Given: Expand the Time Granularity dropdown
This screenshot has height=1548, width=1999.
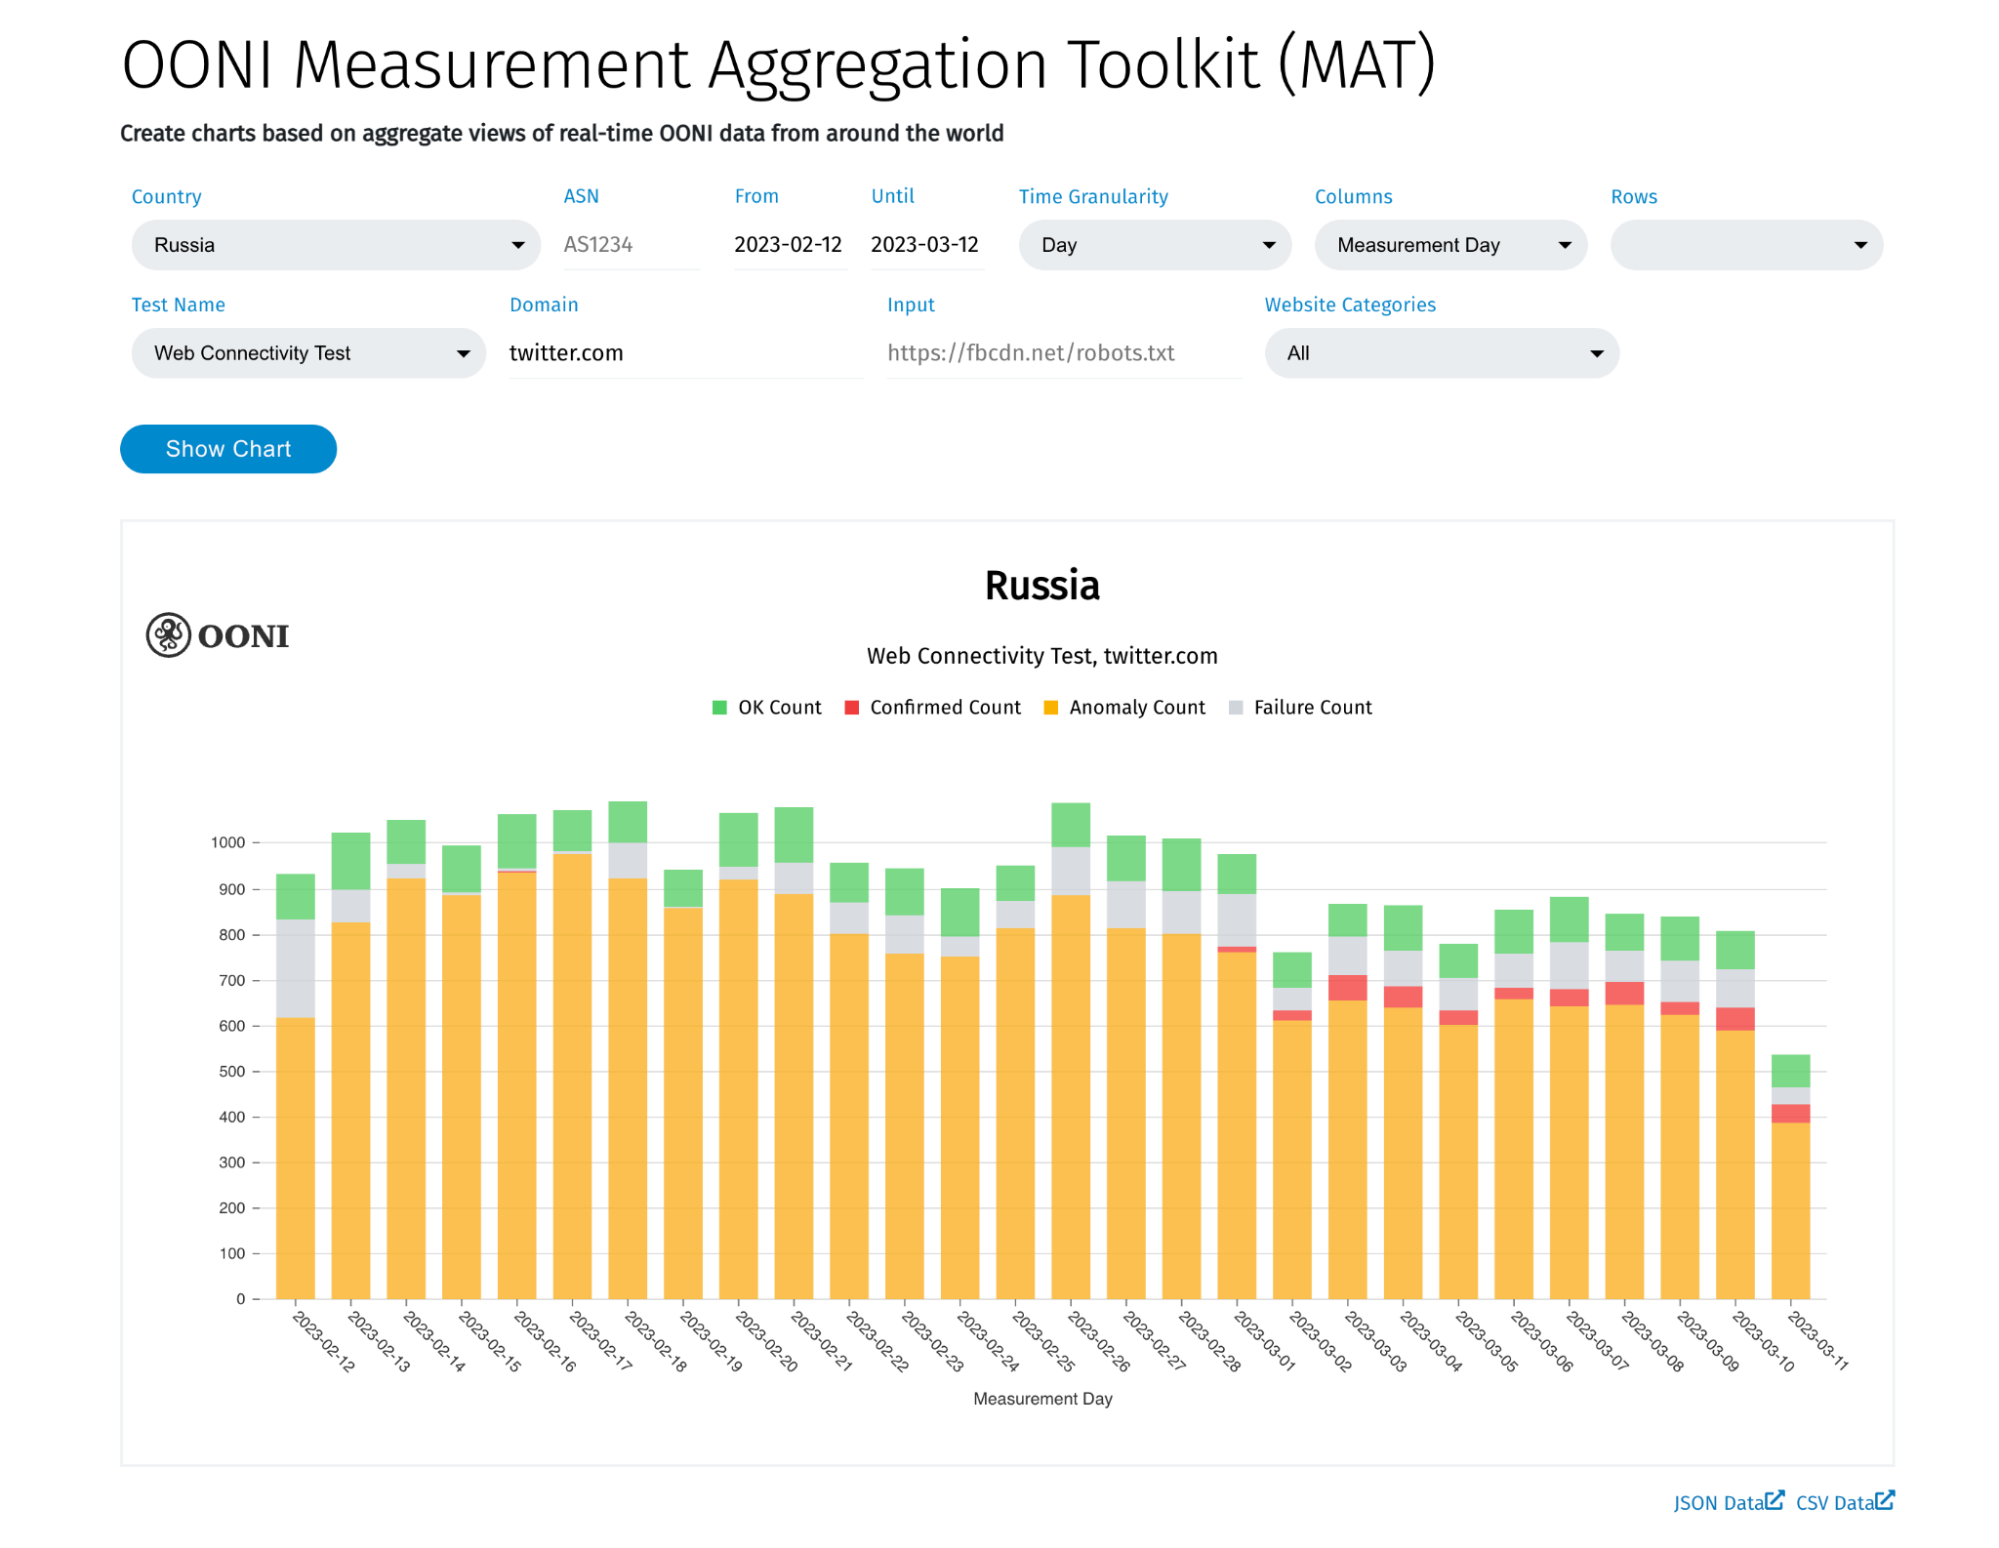Looking at the screenshot, I should click(1154, 245).
